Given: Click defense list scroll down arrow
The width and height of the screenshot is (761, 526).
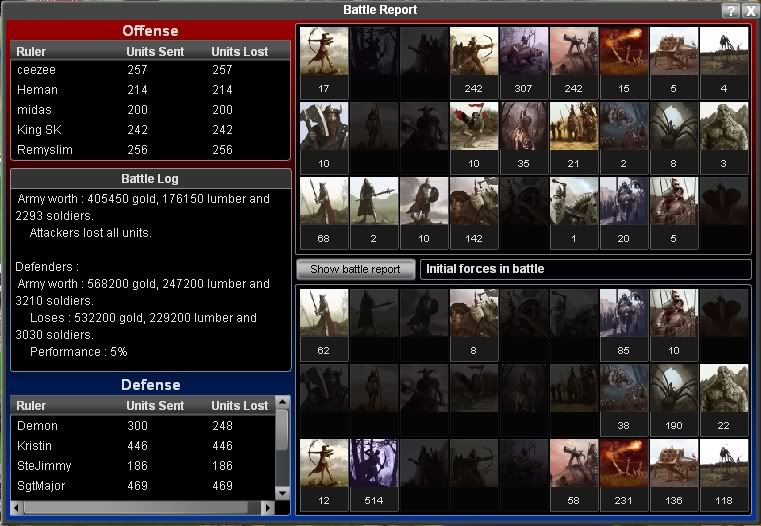Looking at the screenshot, I should (282, 493).
